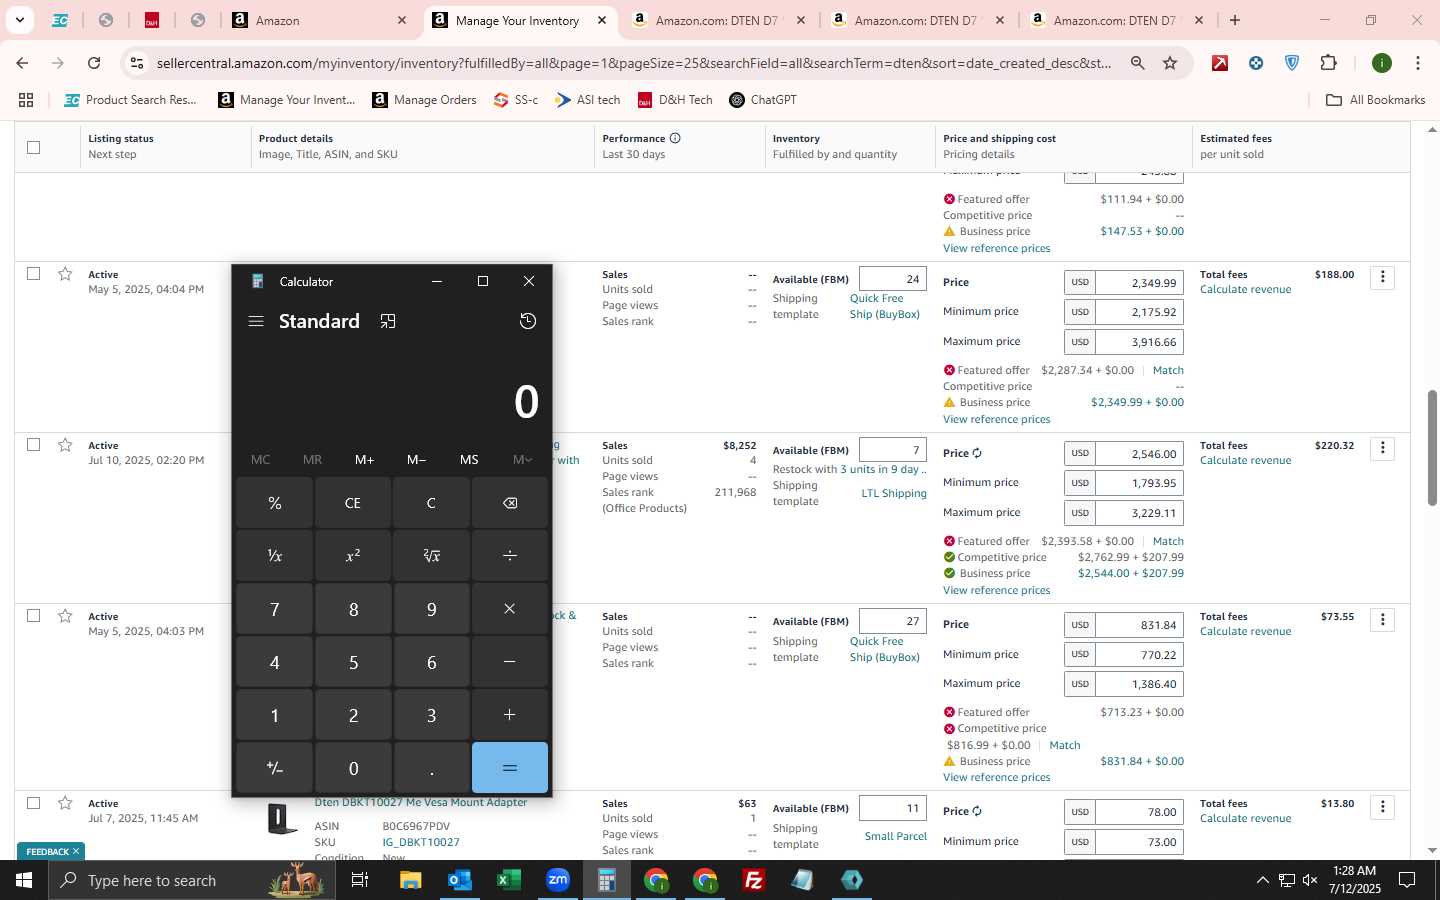Show hidden system tray icons
Viewport: 1440px width, 900px height.
click(1262, 880)
